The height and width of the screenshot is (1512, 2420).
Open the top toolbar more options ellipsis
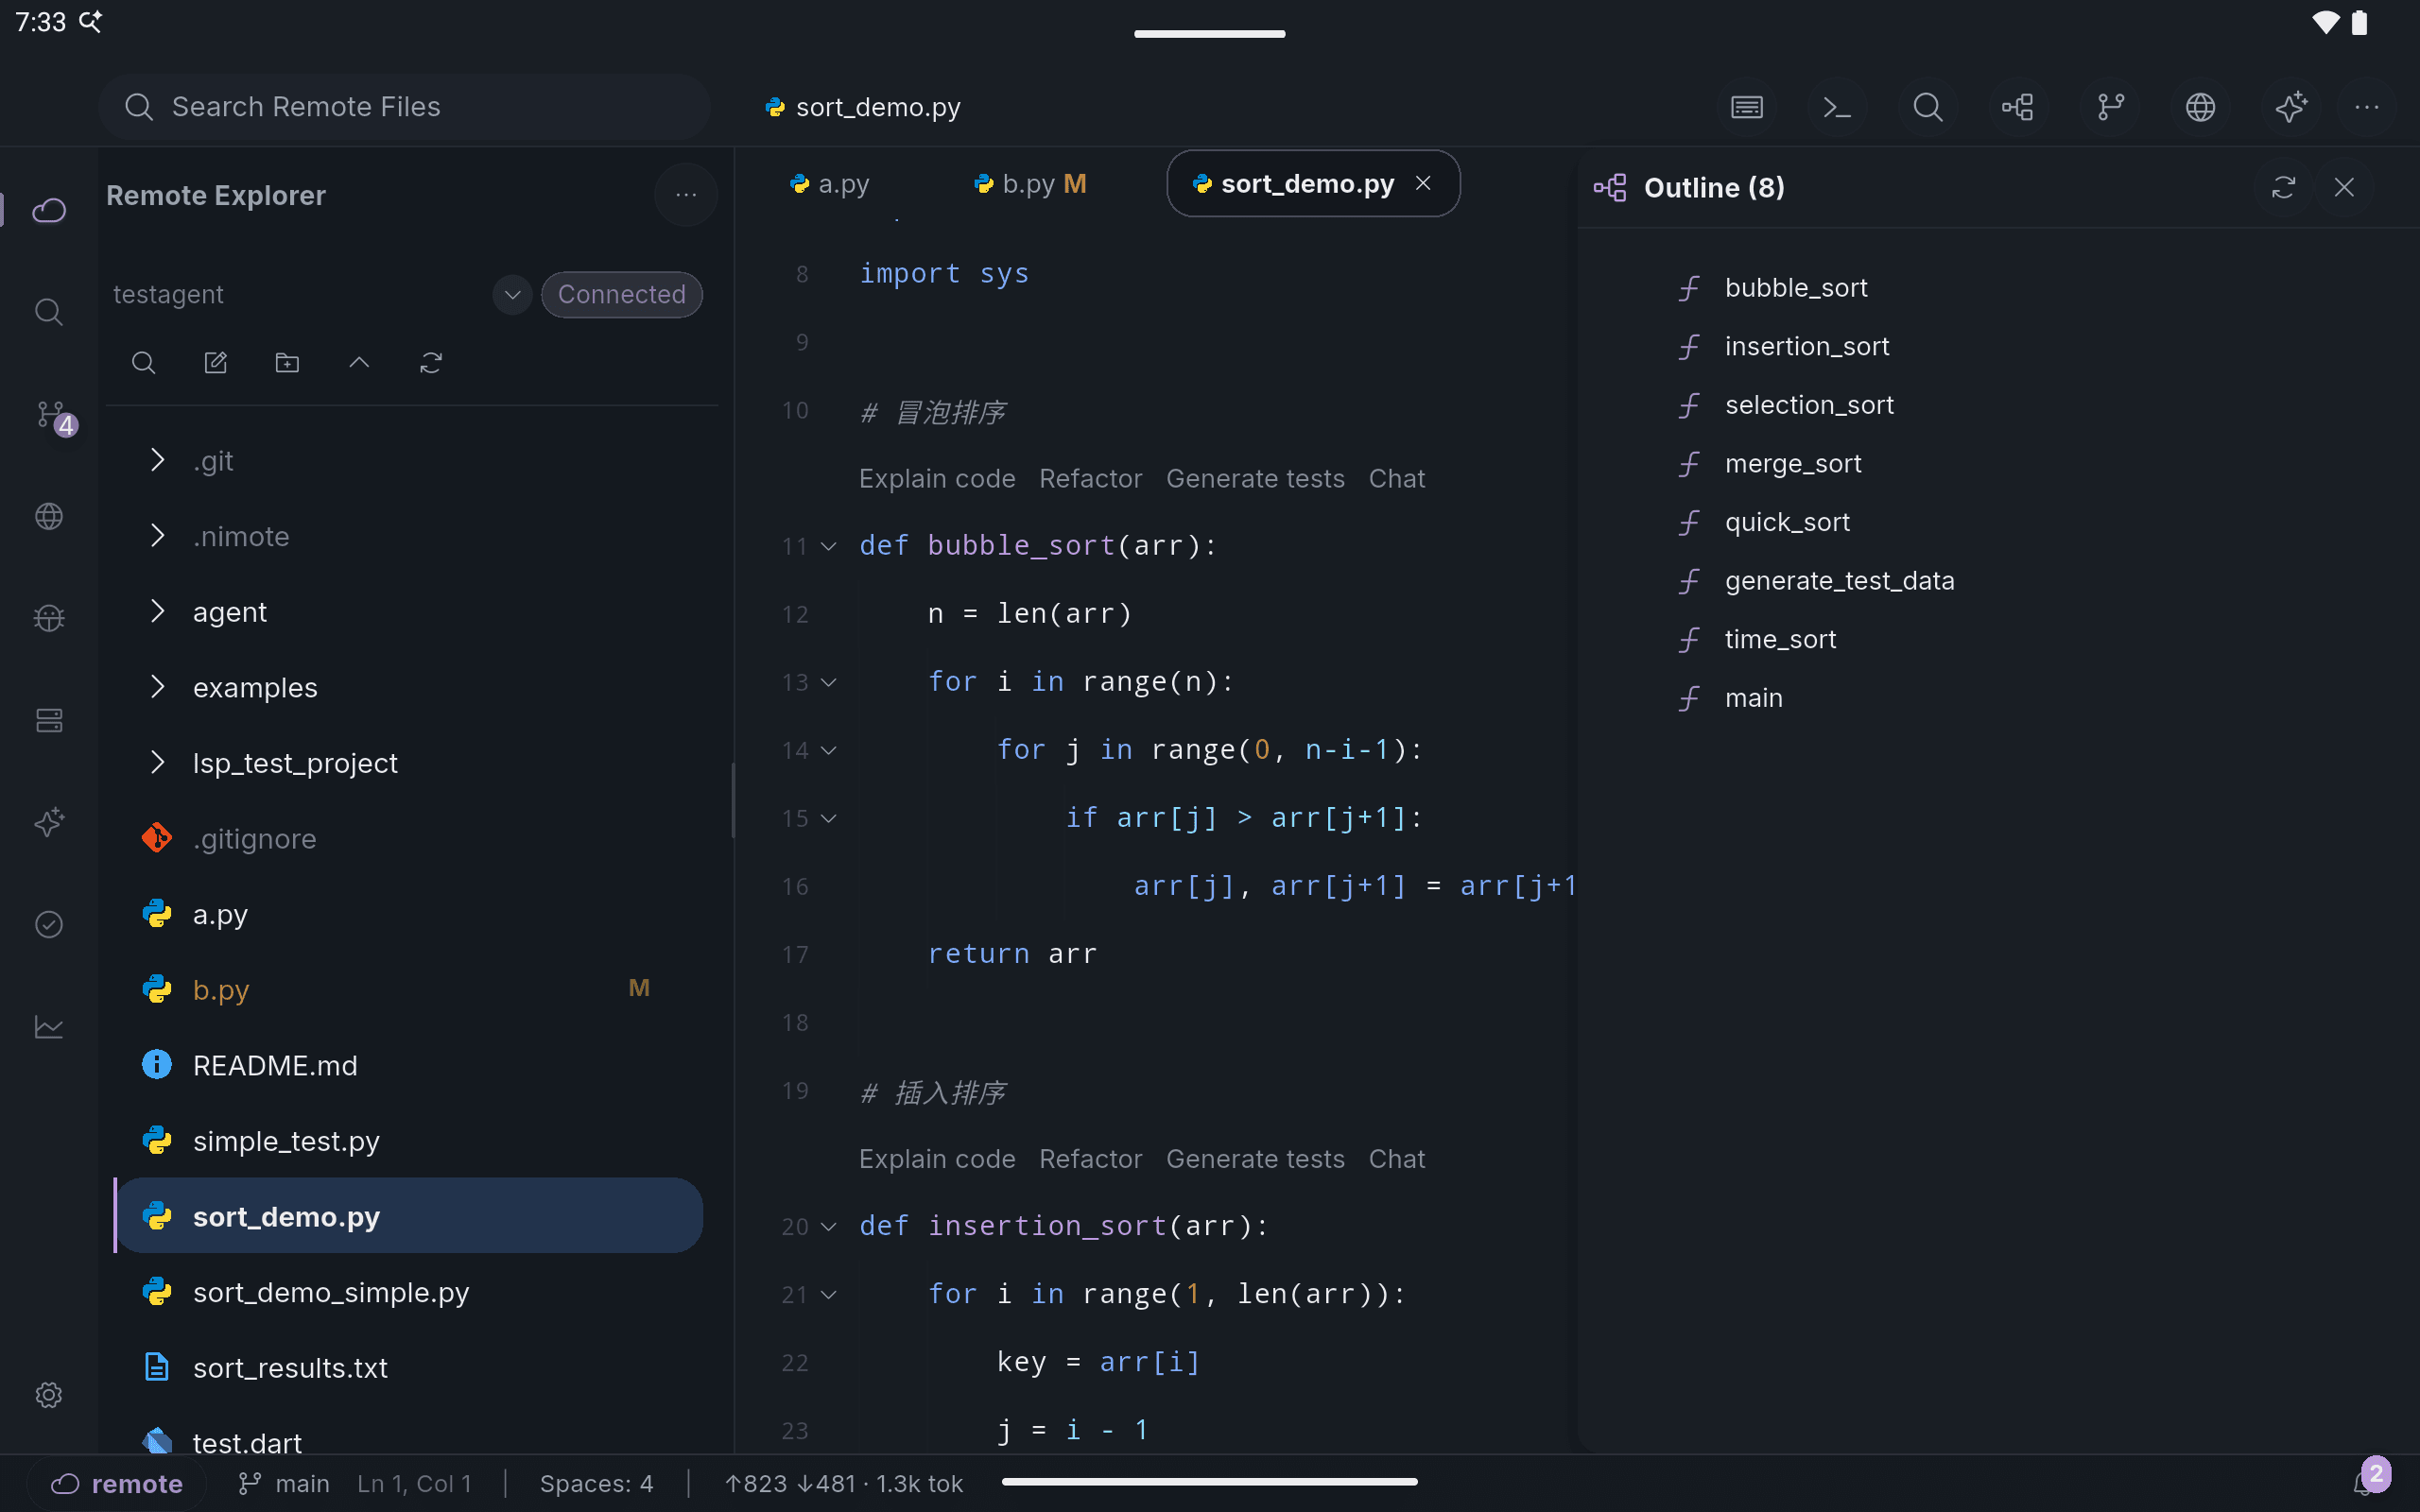2367,107
